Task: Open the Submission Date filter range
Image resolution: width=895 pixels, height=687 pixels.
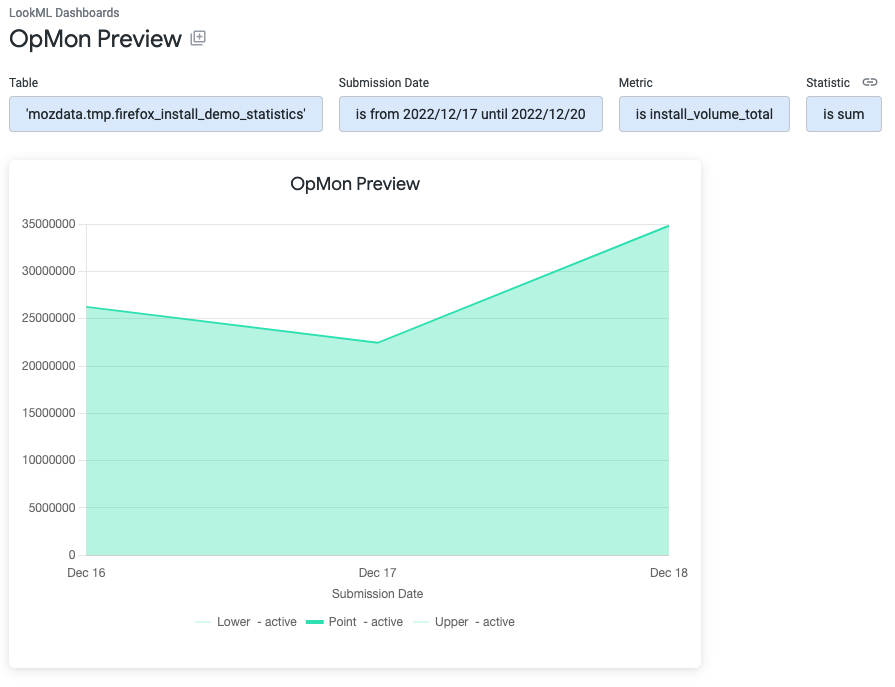Action: point(470,114)
